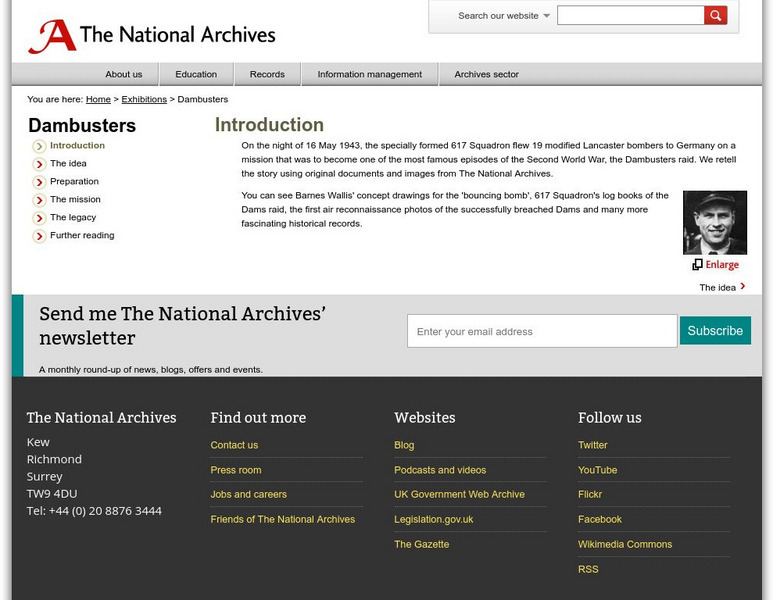Image resolution: width=773 pixels, height=600 pixels.
Task: Click the Find out more footer heading
Action: (x=258, y=418)
